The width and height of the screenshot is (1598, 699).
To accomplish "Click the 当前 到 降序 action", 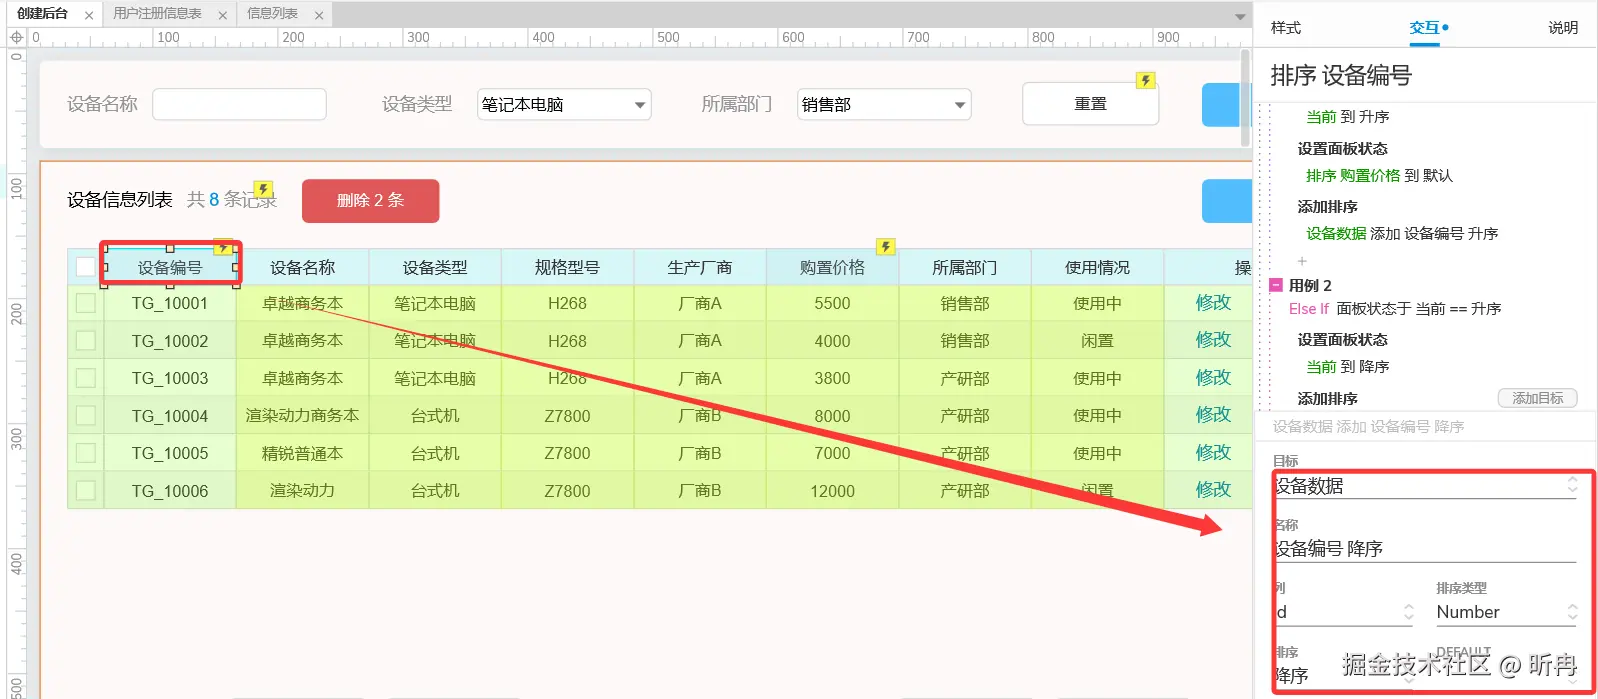I will 1347,367.
